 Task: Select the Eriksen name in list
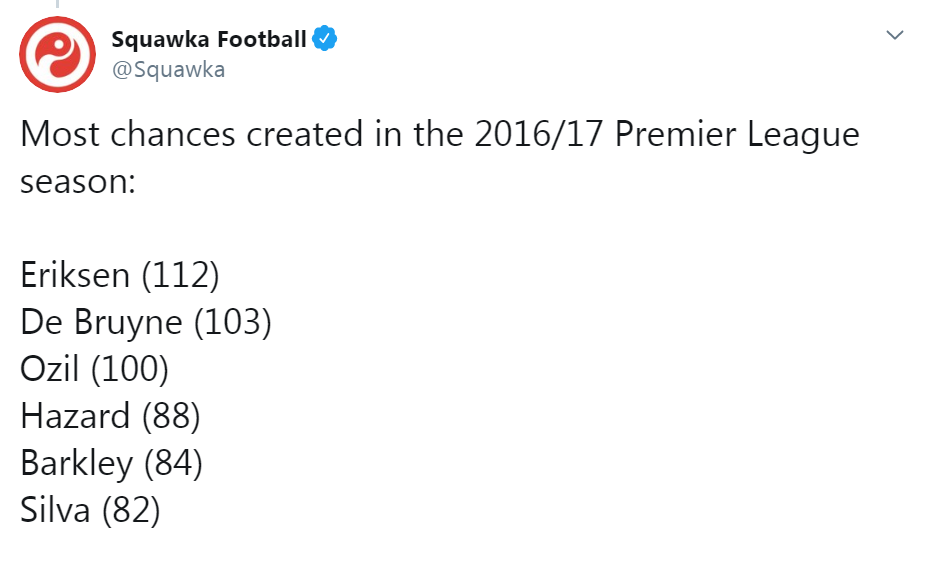75,275
